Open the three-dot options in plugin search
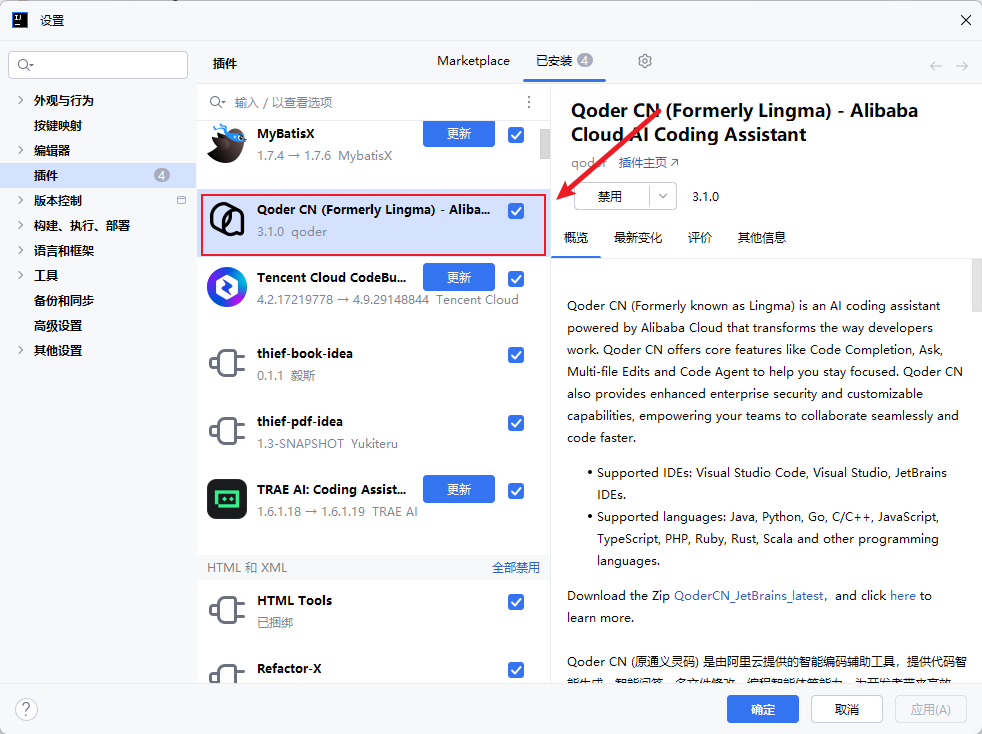Viewport: 982px width, 734px height. [x=529, y=102]
